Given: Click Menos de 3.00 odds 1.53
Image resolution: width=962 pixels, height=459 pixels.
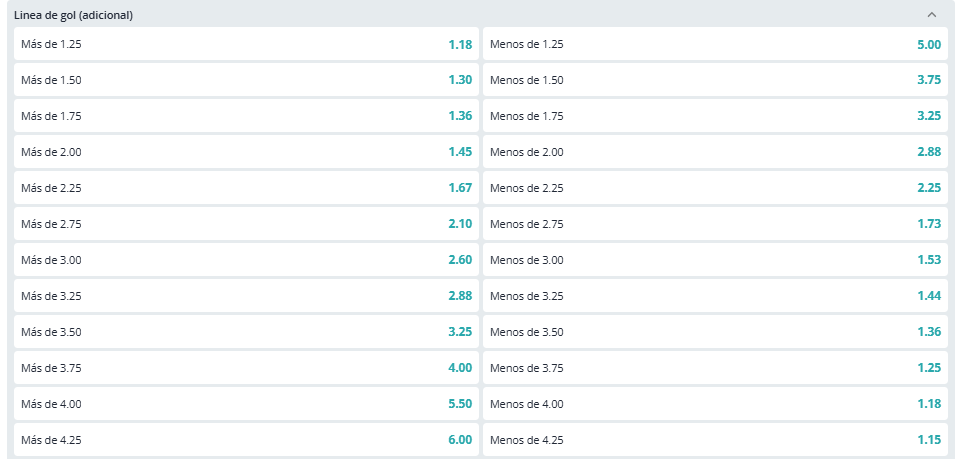Looking at the screenshot, I should [x=715, y=260].
